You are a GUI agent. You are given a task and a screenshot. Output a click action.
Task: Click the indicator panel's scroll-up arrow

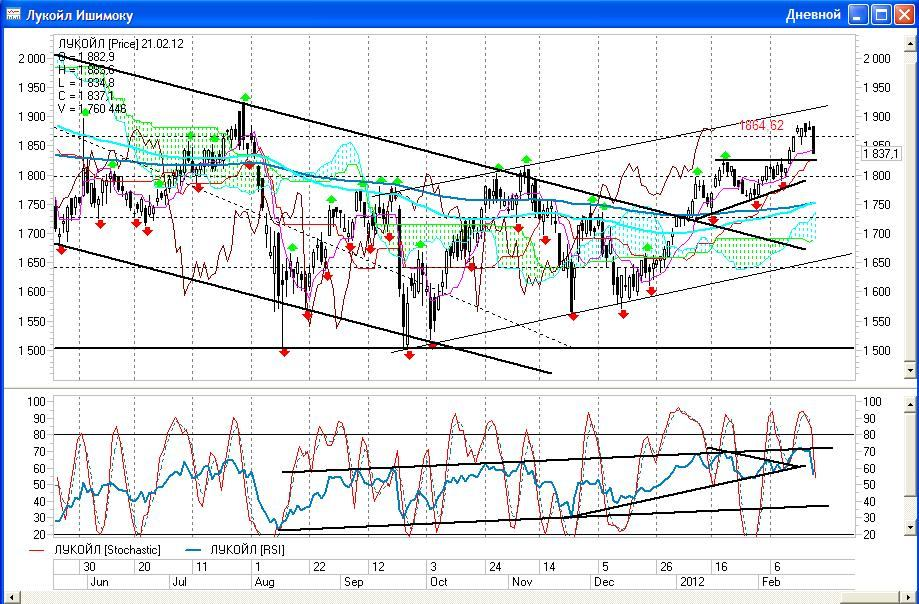click(x=910, y=404)
